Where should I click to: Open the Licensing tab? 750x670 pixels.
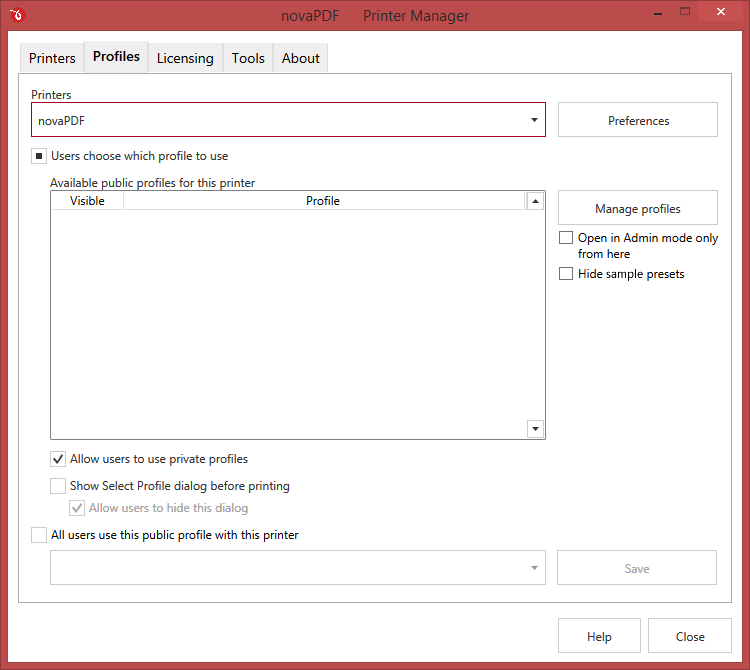185,58
